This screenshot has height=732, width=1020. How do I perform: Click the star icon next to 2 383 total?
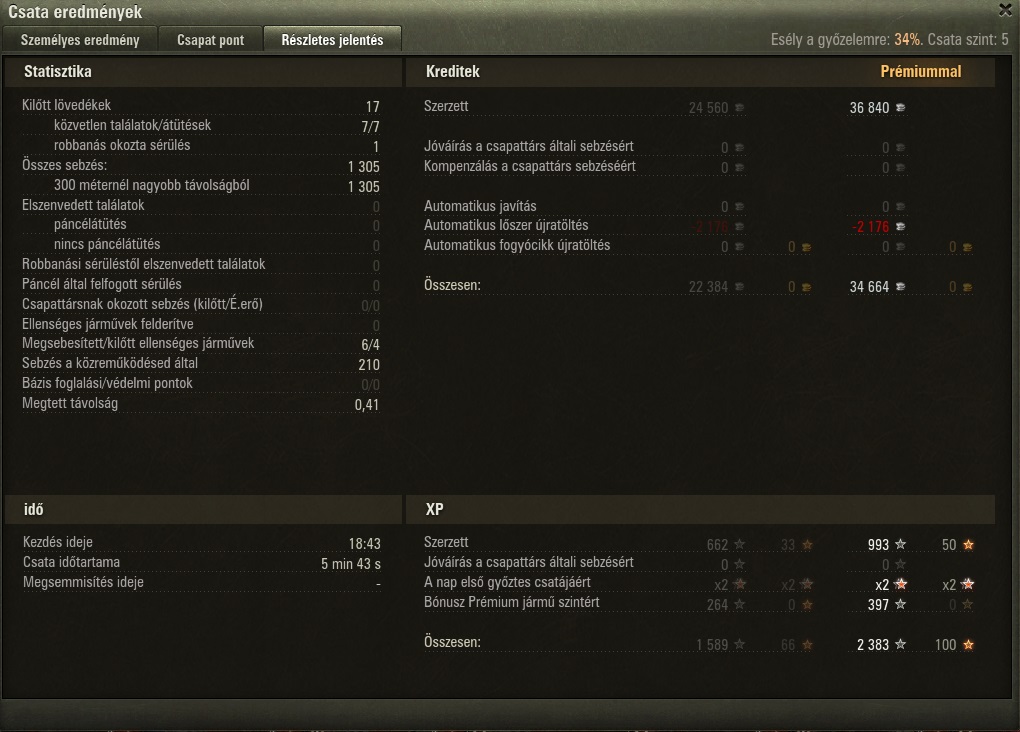point(901,644)
